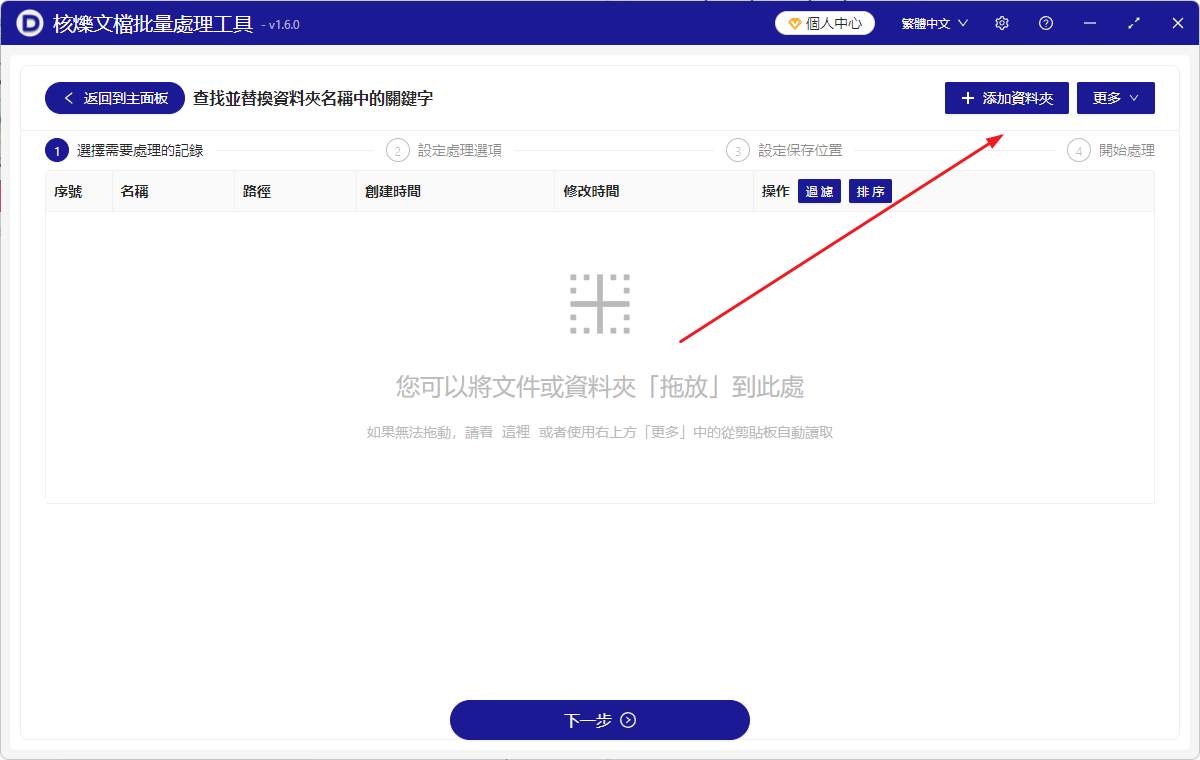Click the 排序 sort button
This screenshot has width=1200, height=760.
click(870, 190)
